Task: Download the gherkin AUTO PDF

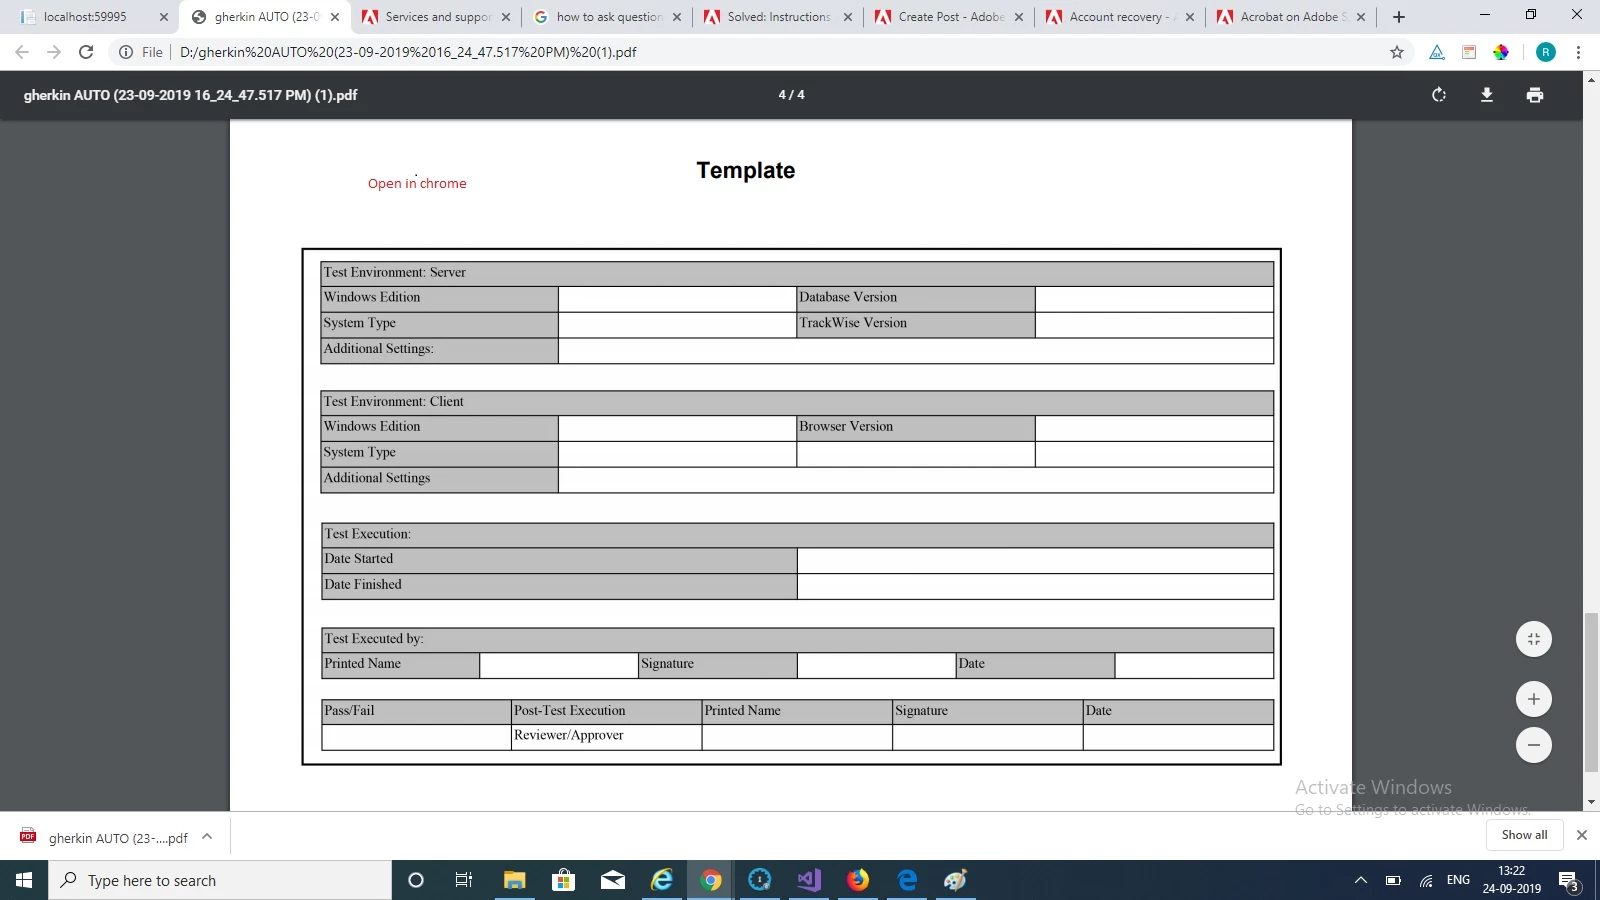Action: [x=1487, y=95]
